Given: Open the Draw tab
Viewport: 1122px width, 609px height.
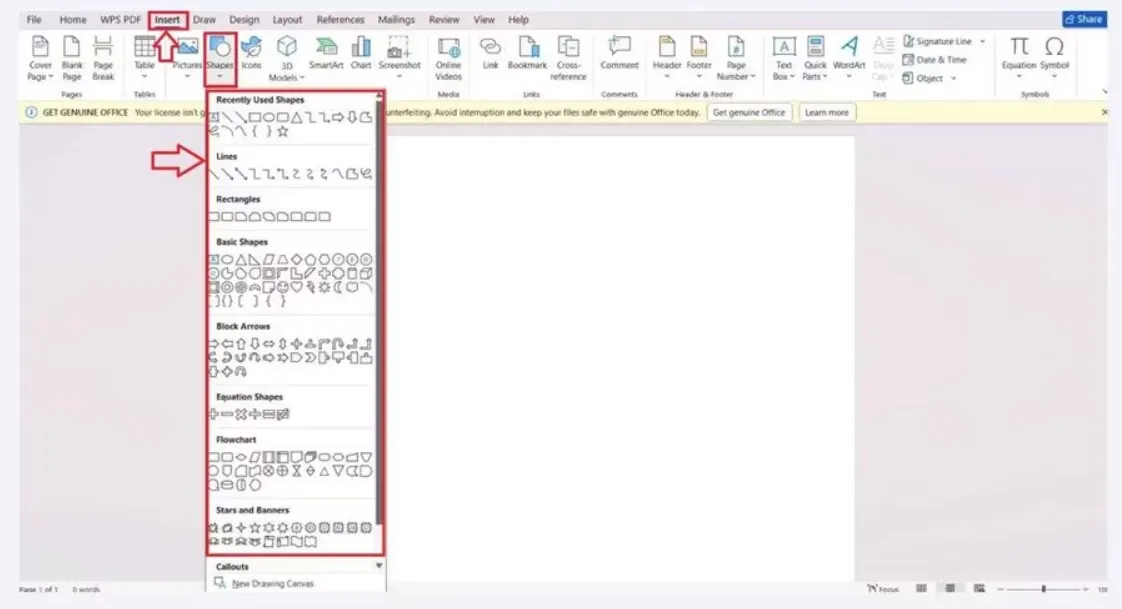Looking at the screenshot, I should click(x=204, y=18).
